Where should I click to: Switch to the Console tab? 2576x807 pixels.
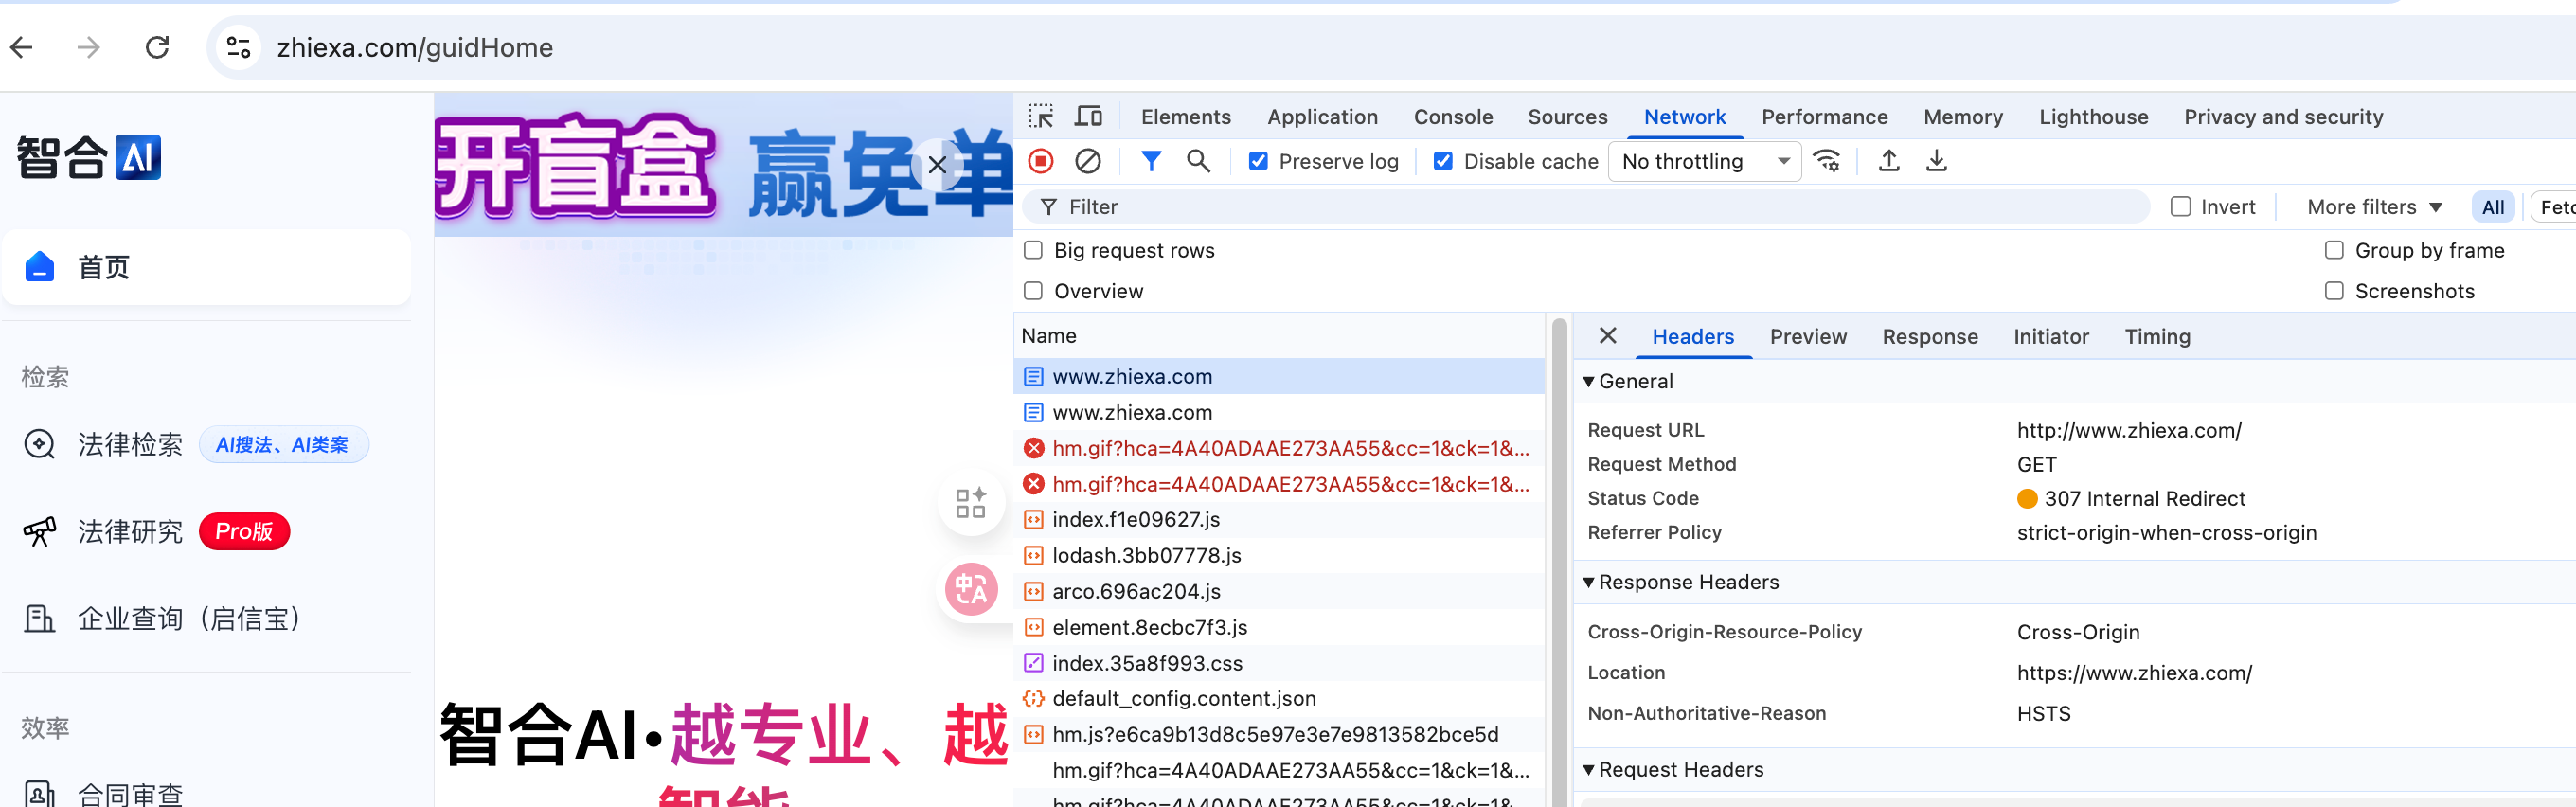[x=1452, y=117]
